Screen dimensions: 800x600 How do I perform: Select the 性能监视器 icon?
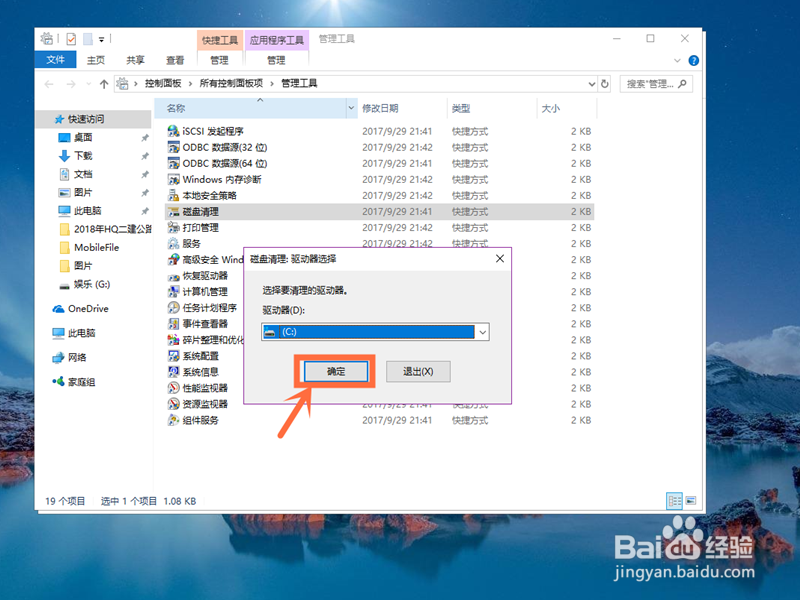coord(173,388)
